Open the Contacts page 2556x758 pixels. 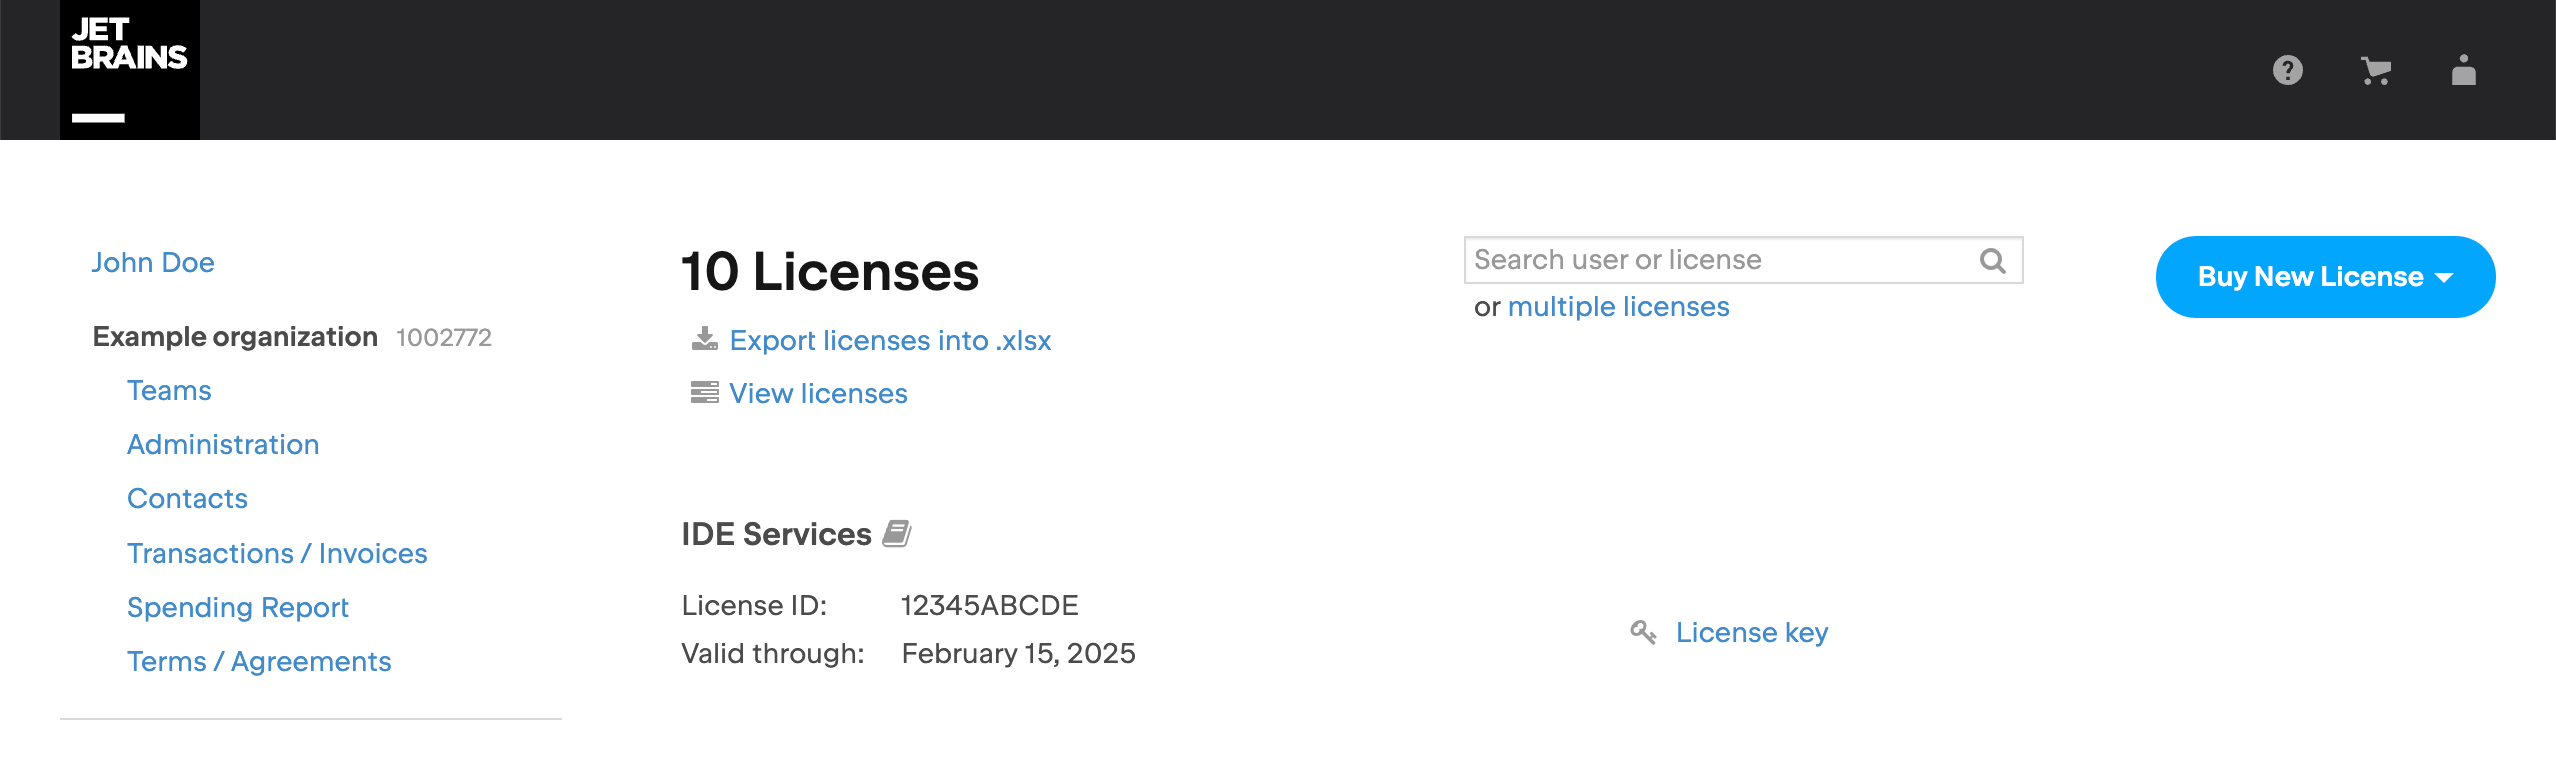(x=186, y=498)
